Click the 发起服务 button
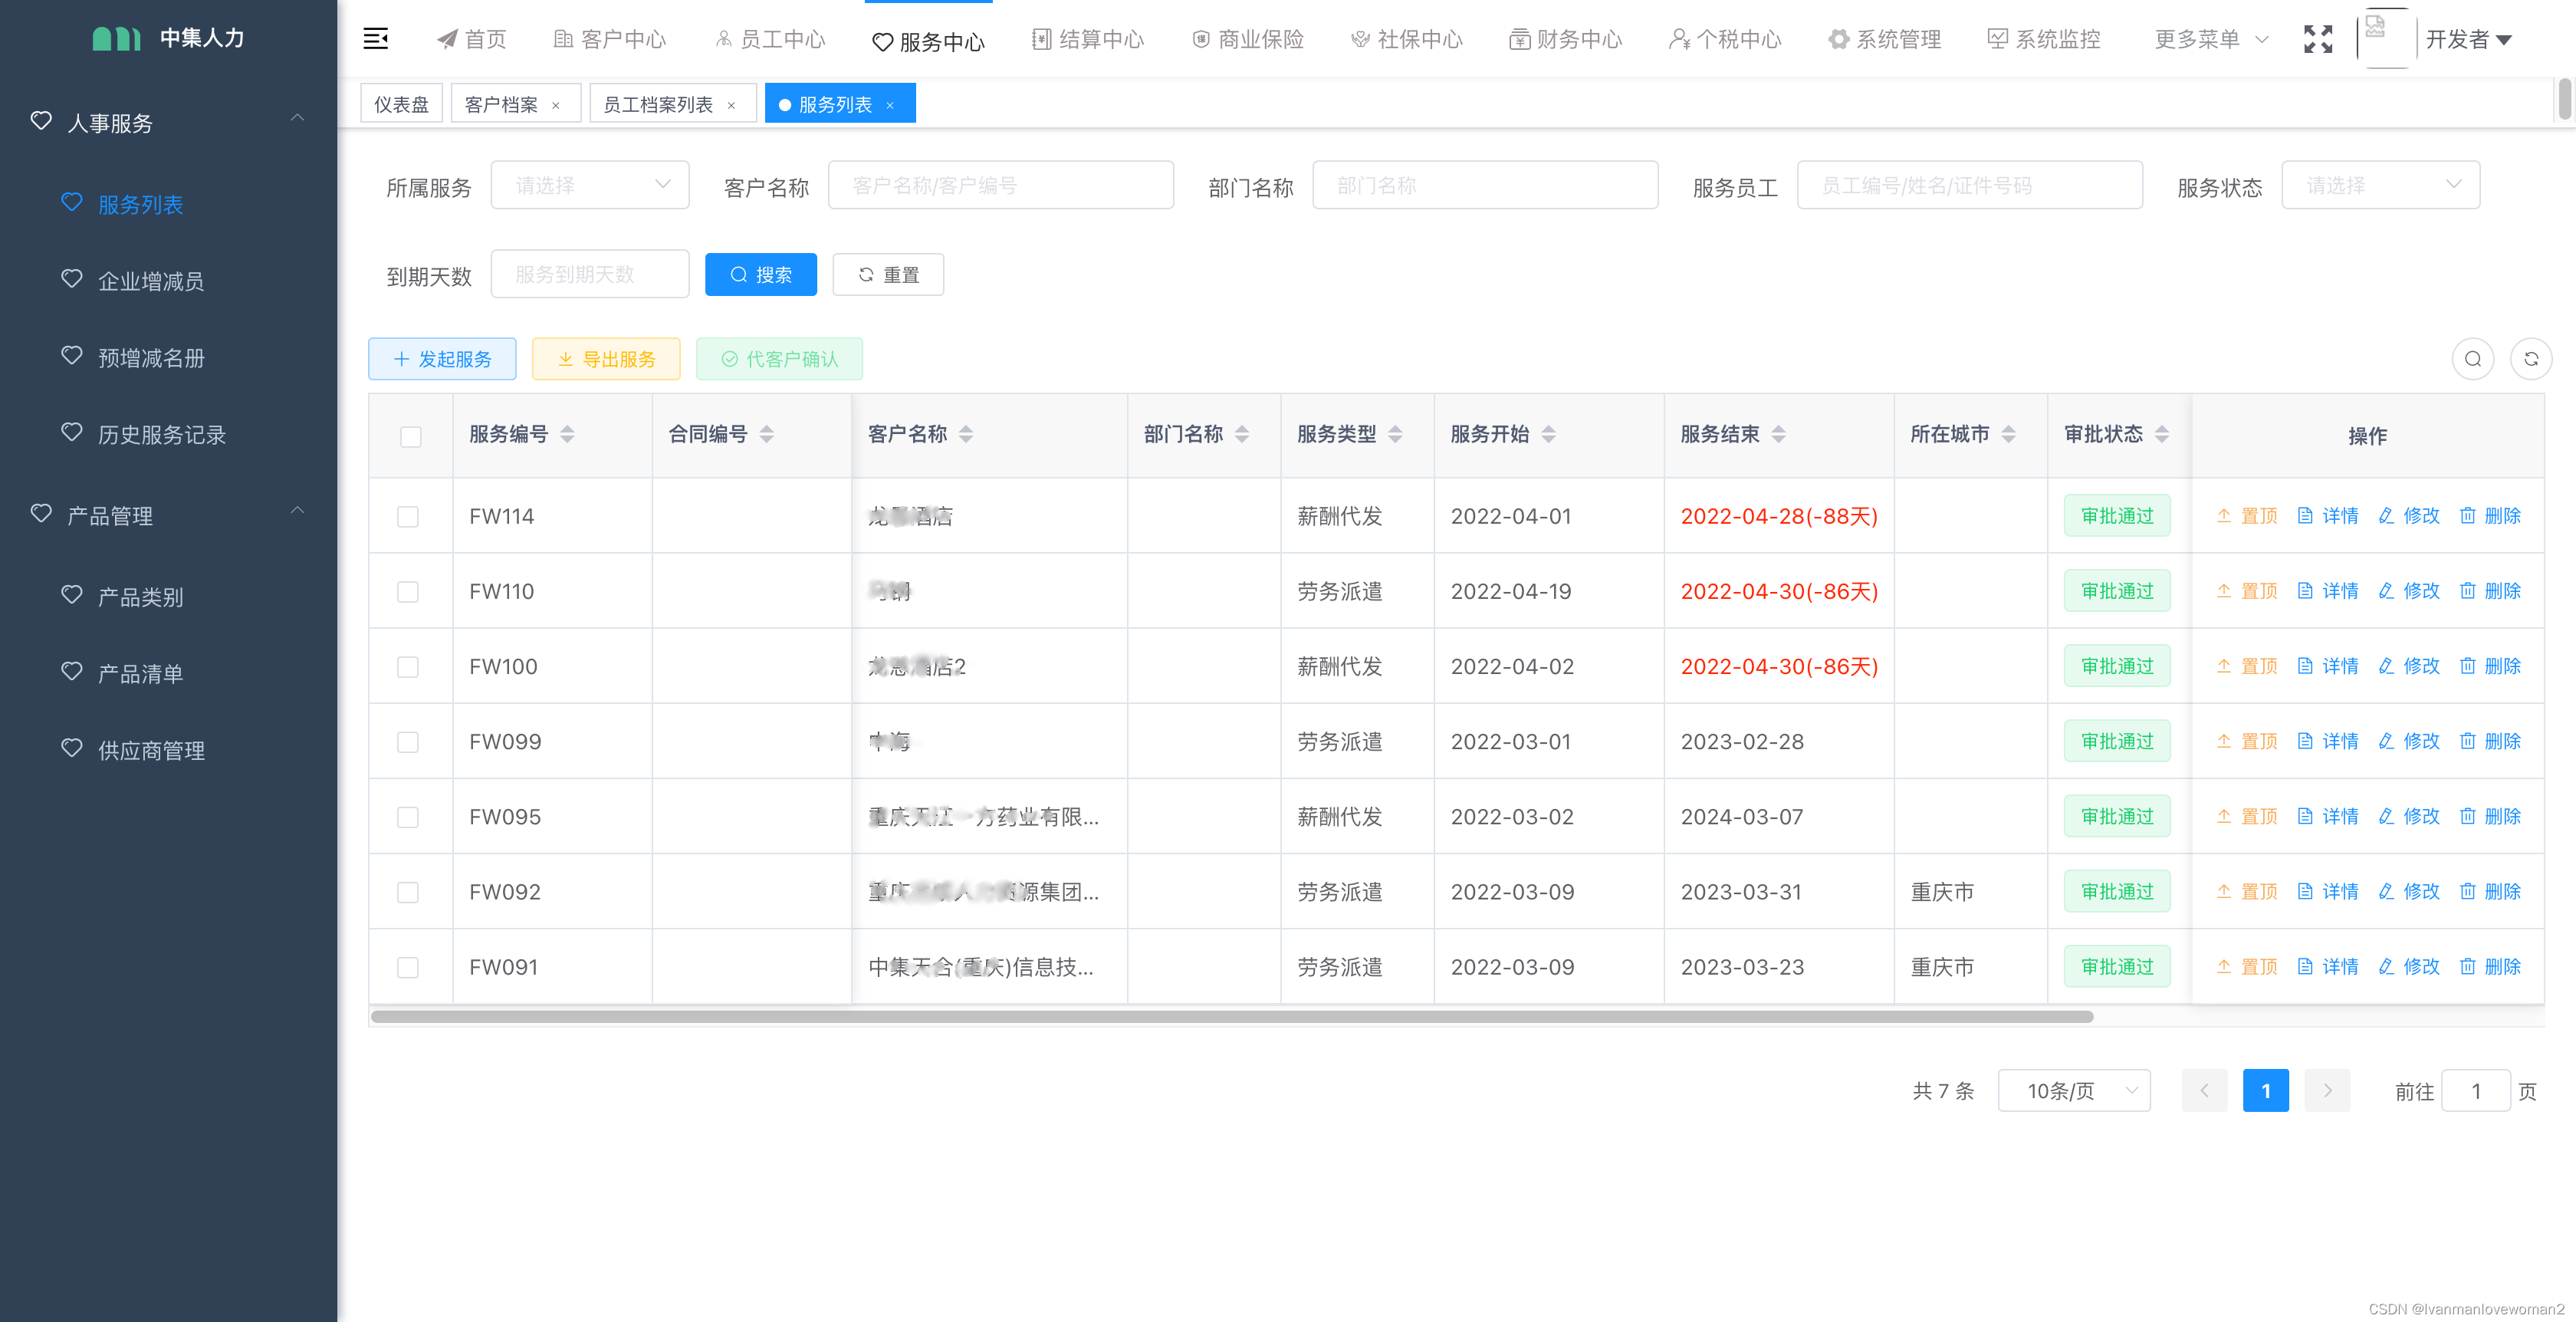The image size is (2576, 1322). [x=442, y=359]
